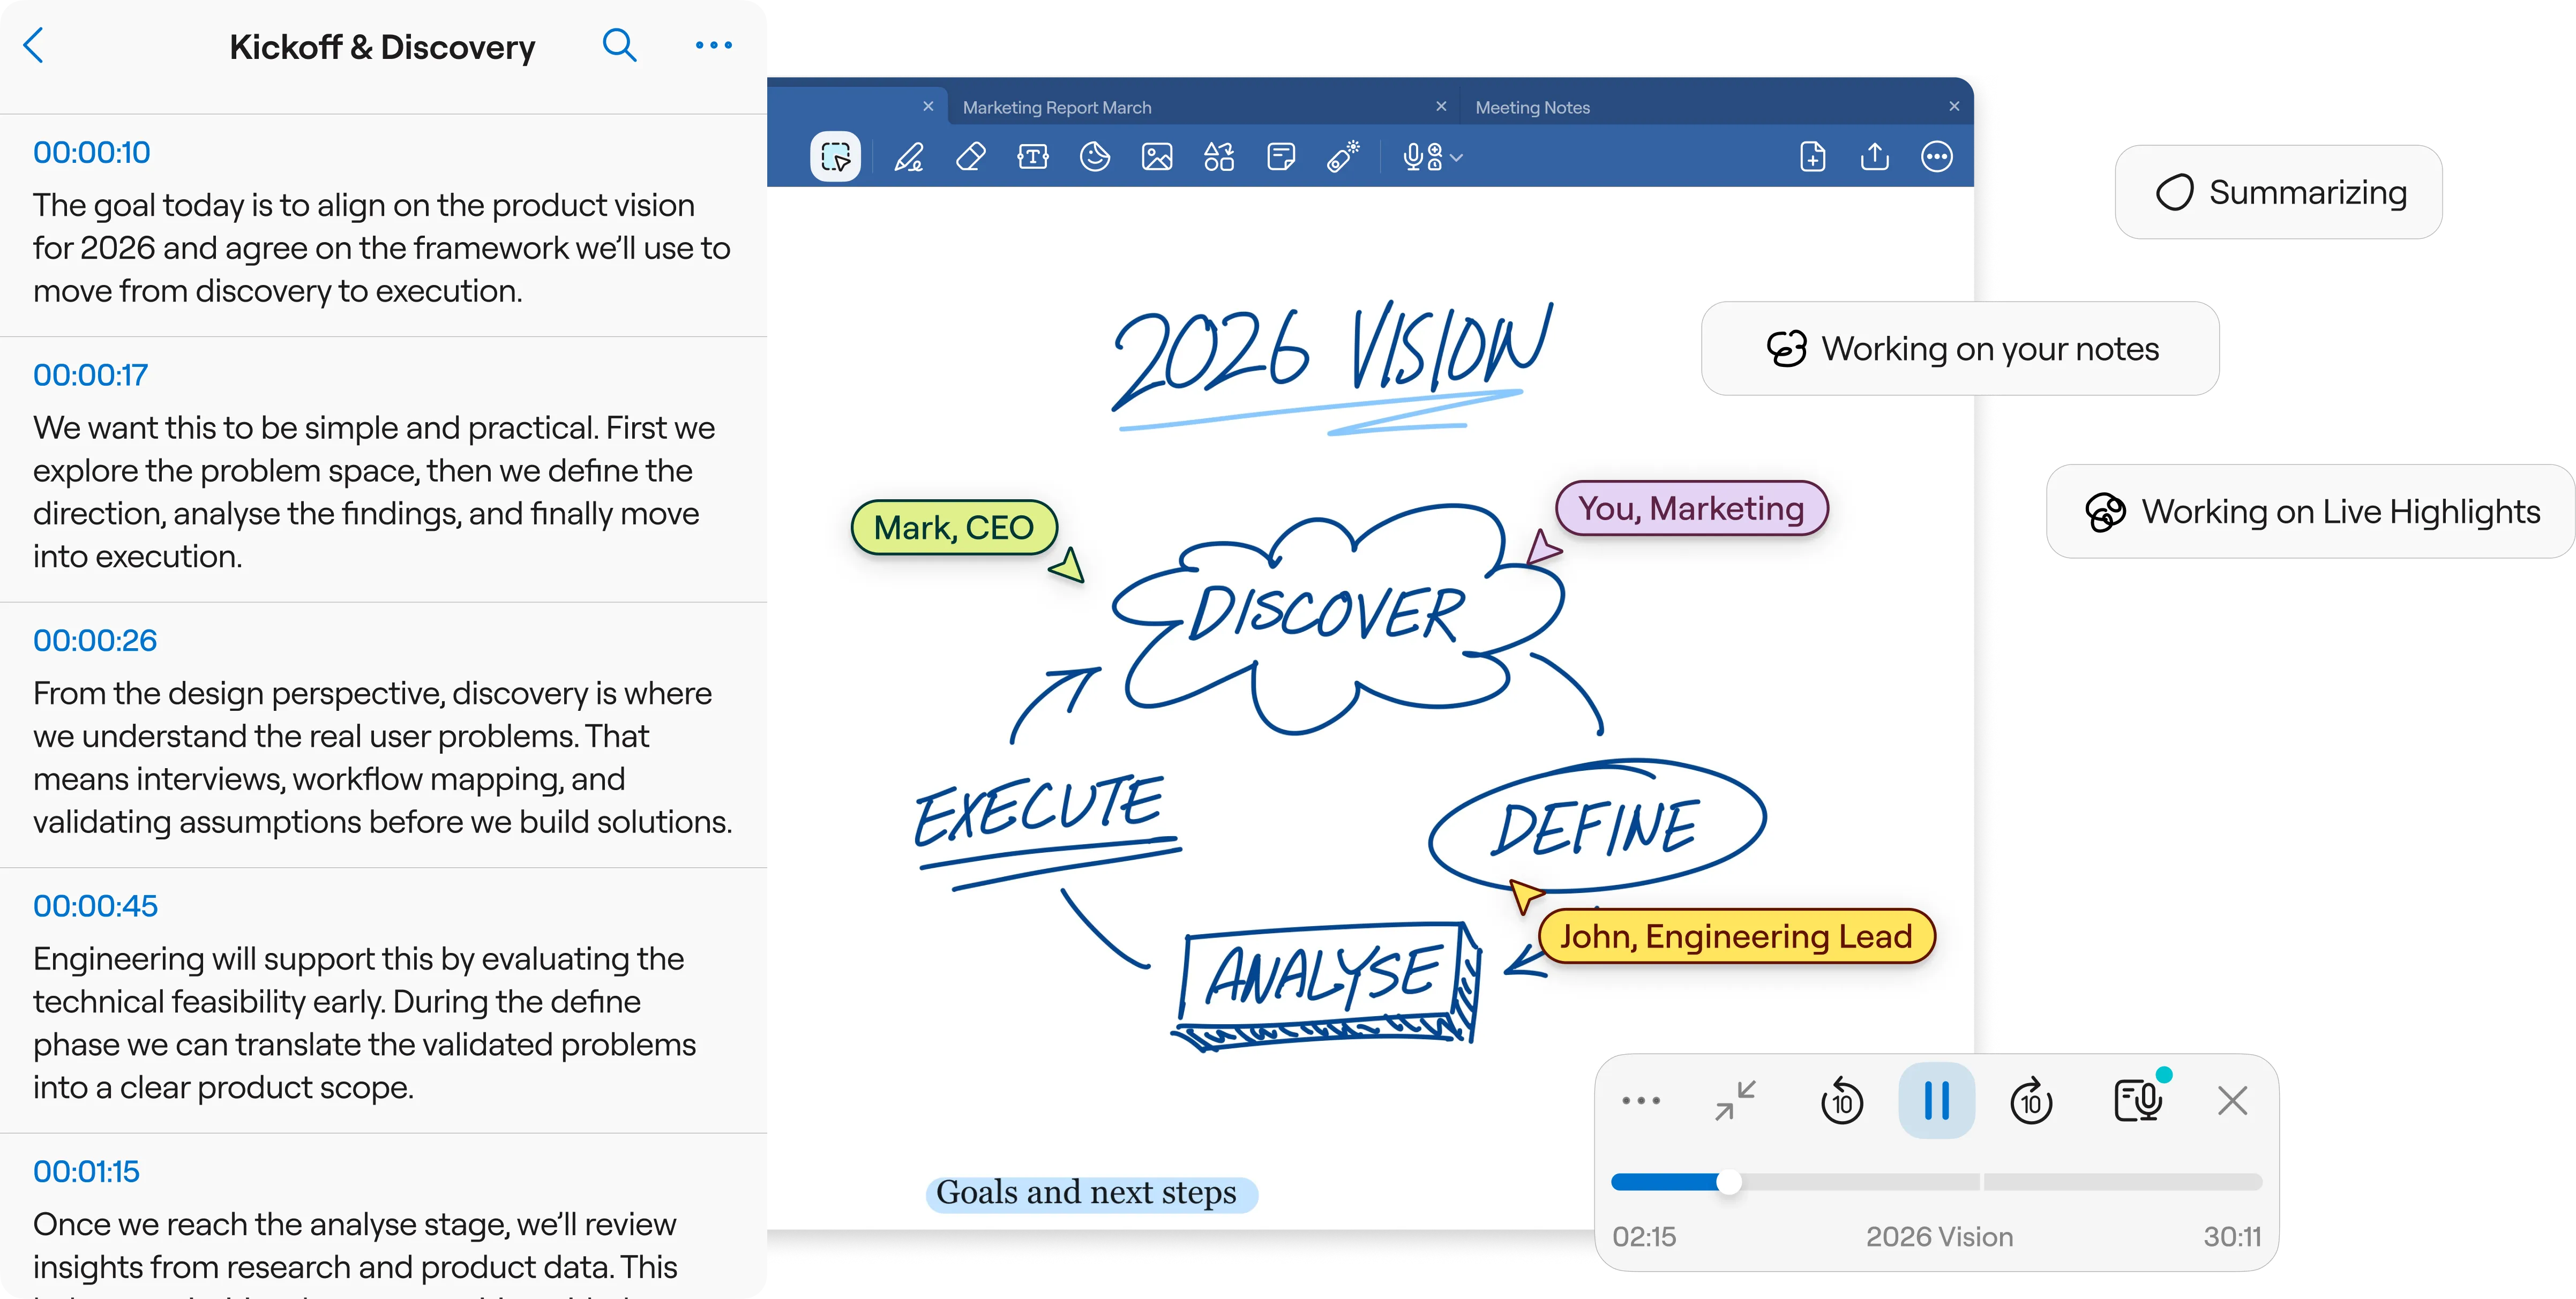Screen dimensions: 2576x1299
Task: Open audio player more options
Action: click(x=1641, y=1101)
